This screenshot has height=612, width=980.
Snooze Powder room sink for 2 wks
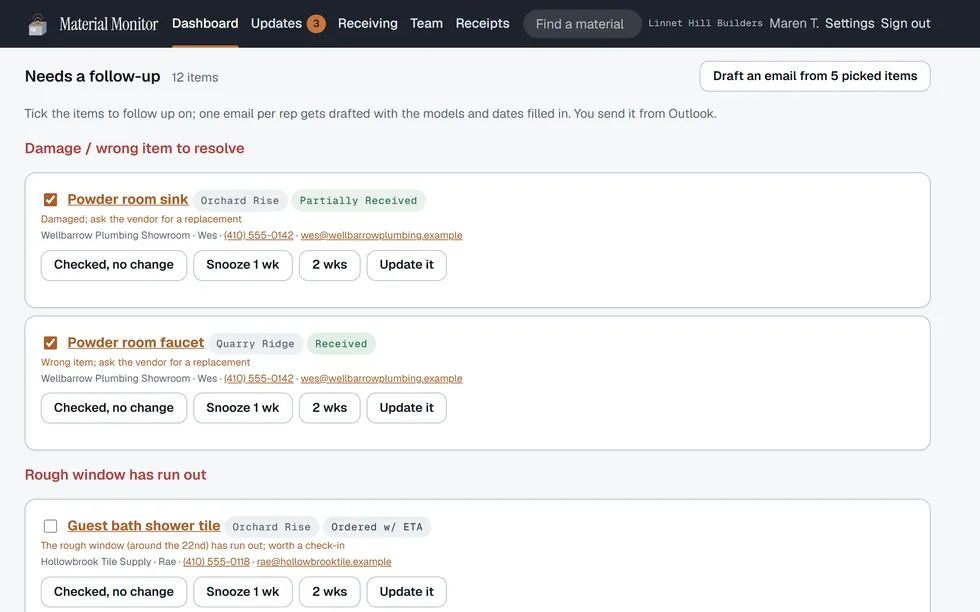point(329,265)
